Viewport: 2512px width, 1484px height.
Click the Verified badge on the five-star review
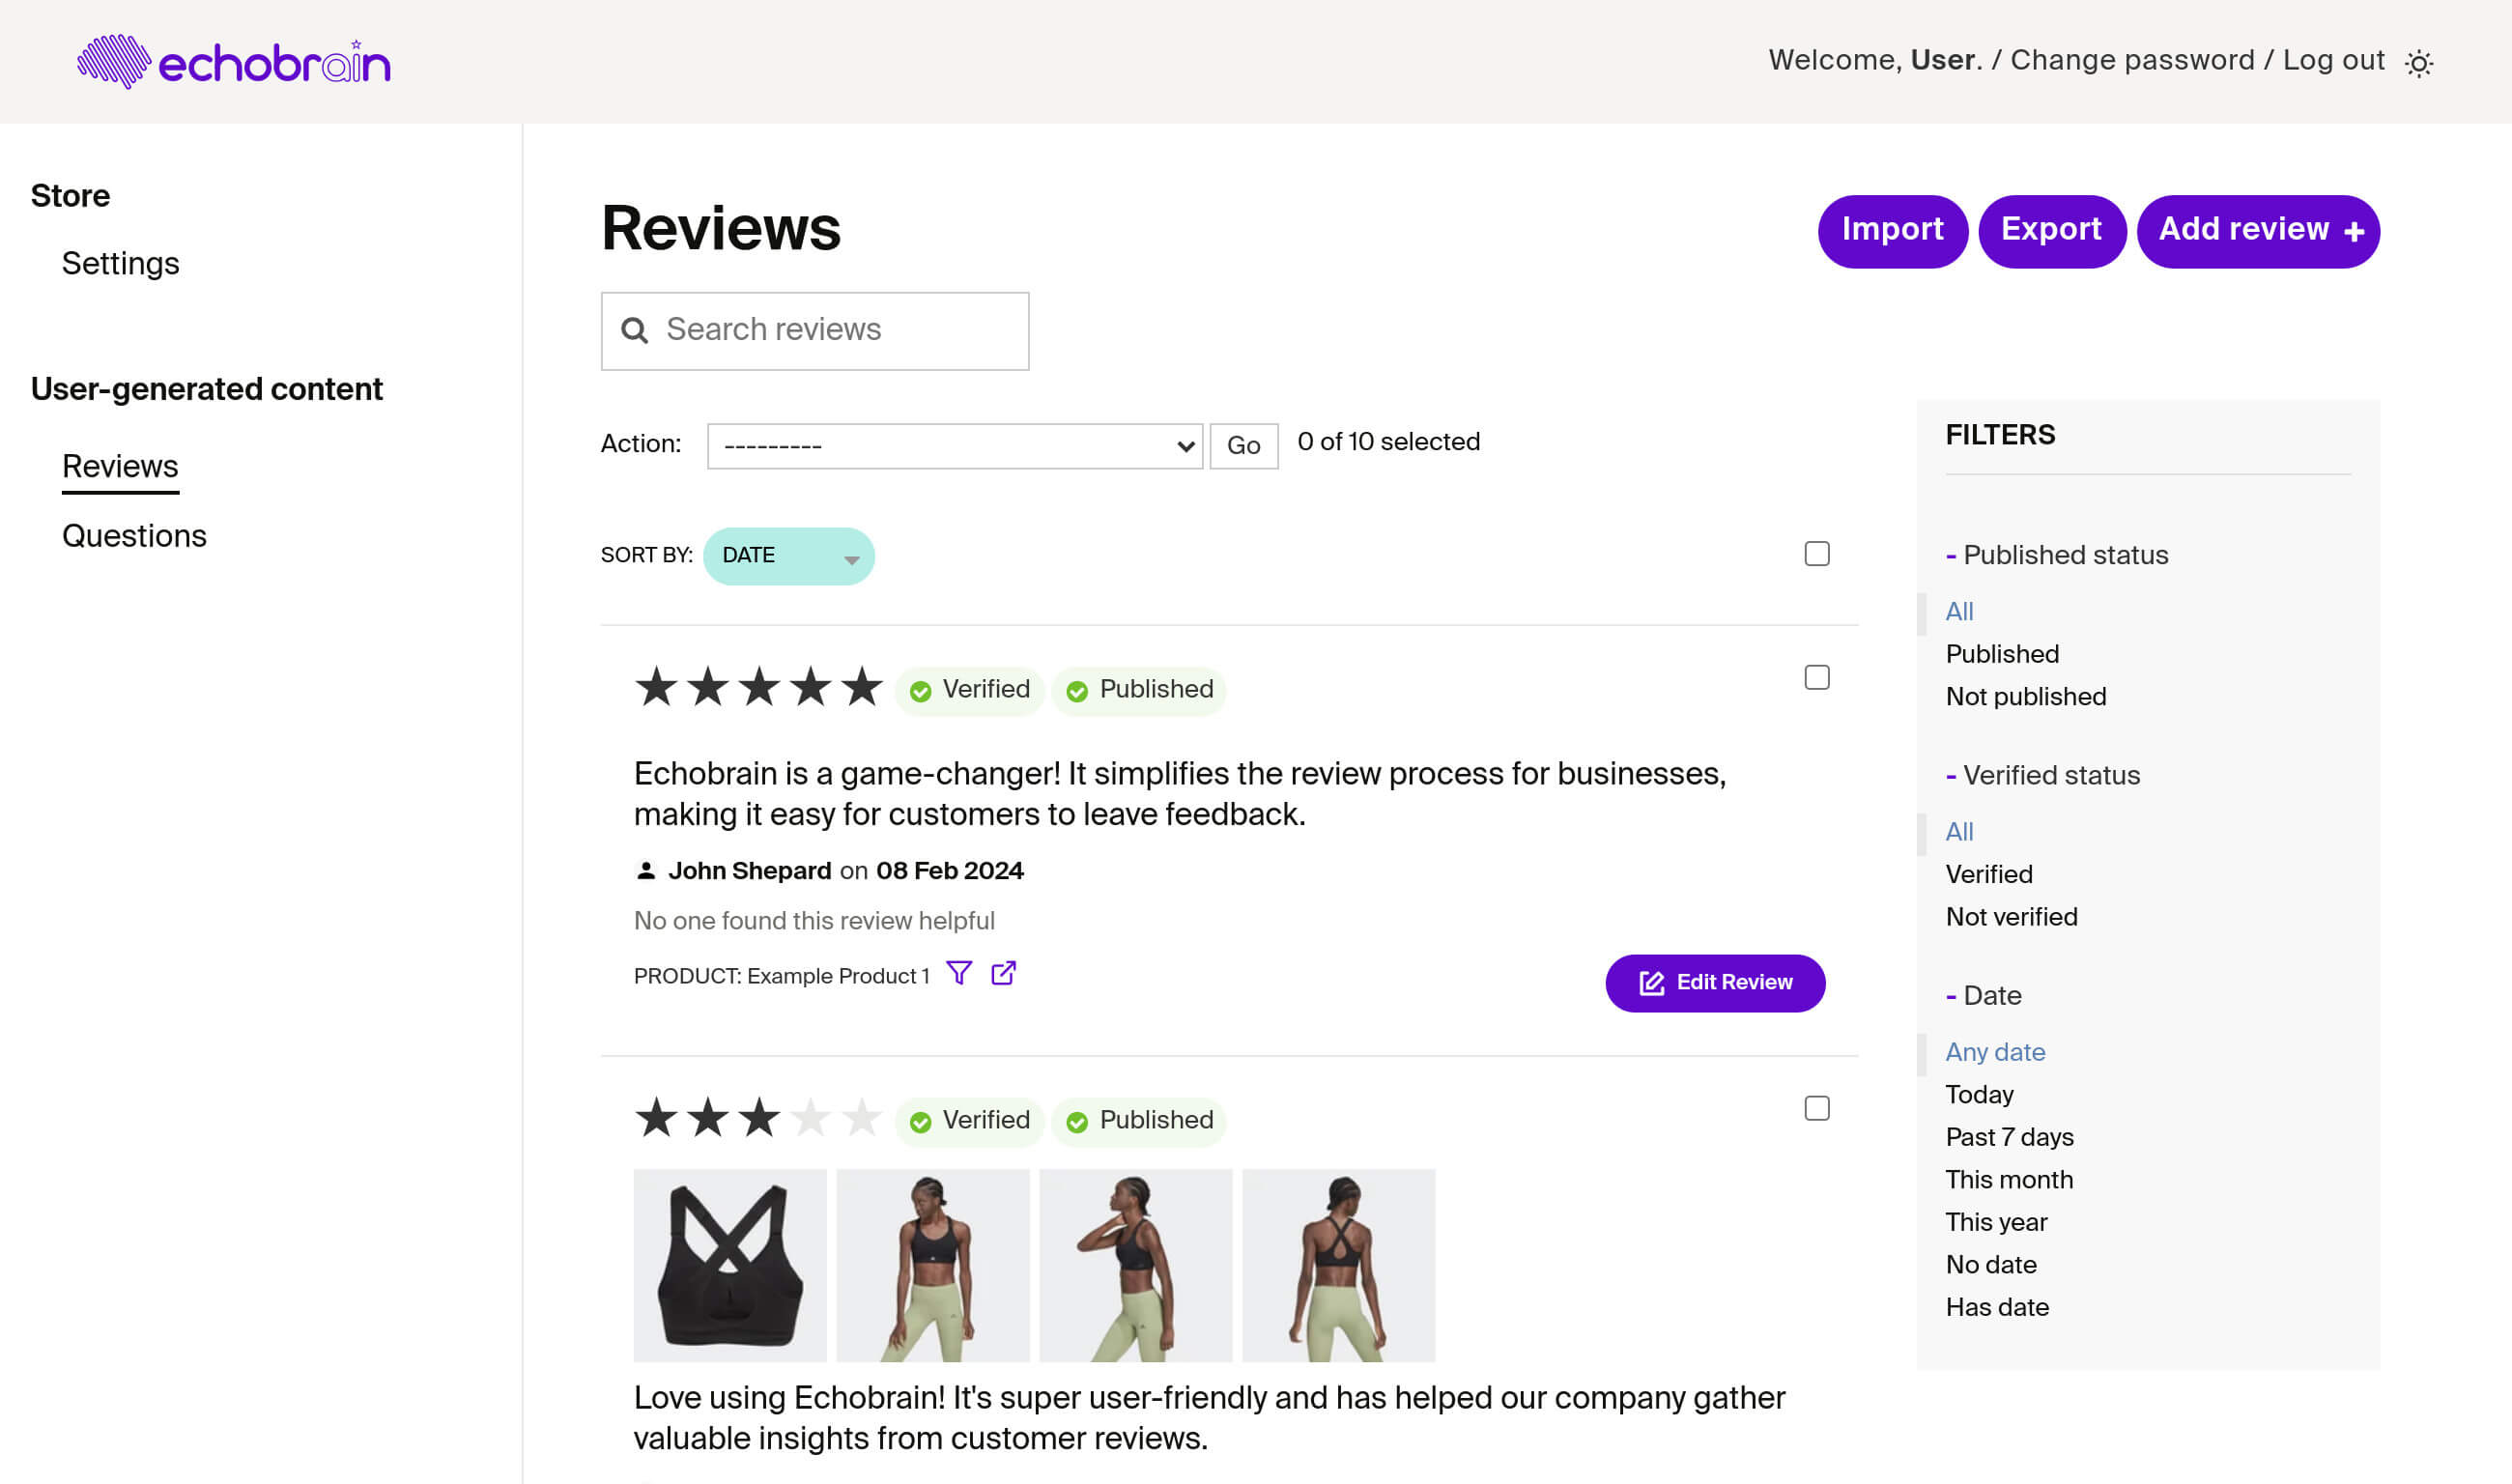click(x=969, y=690)
